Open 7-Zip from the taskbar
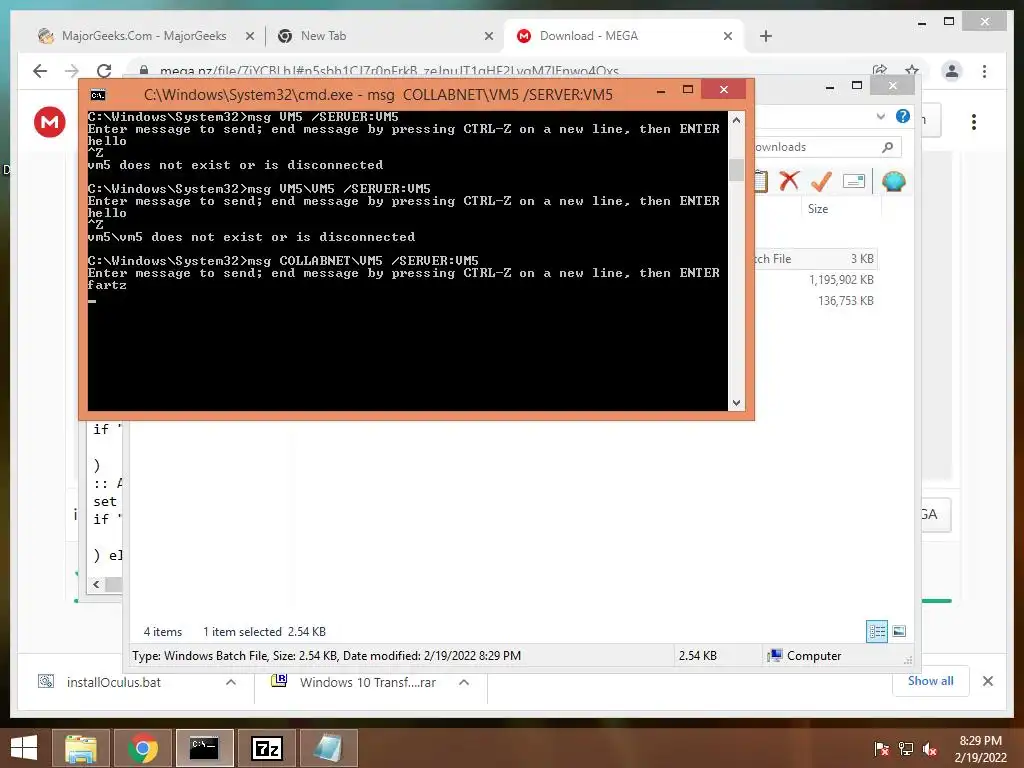The image size is (1024, 768). (x=266, y=748)
